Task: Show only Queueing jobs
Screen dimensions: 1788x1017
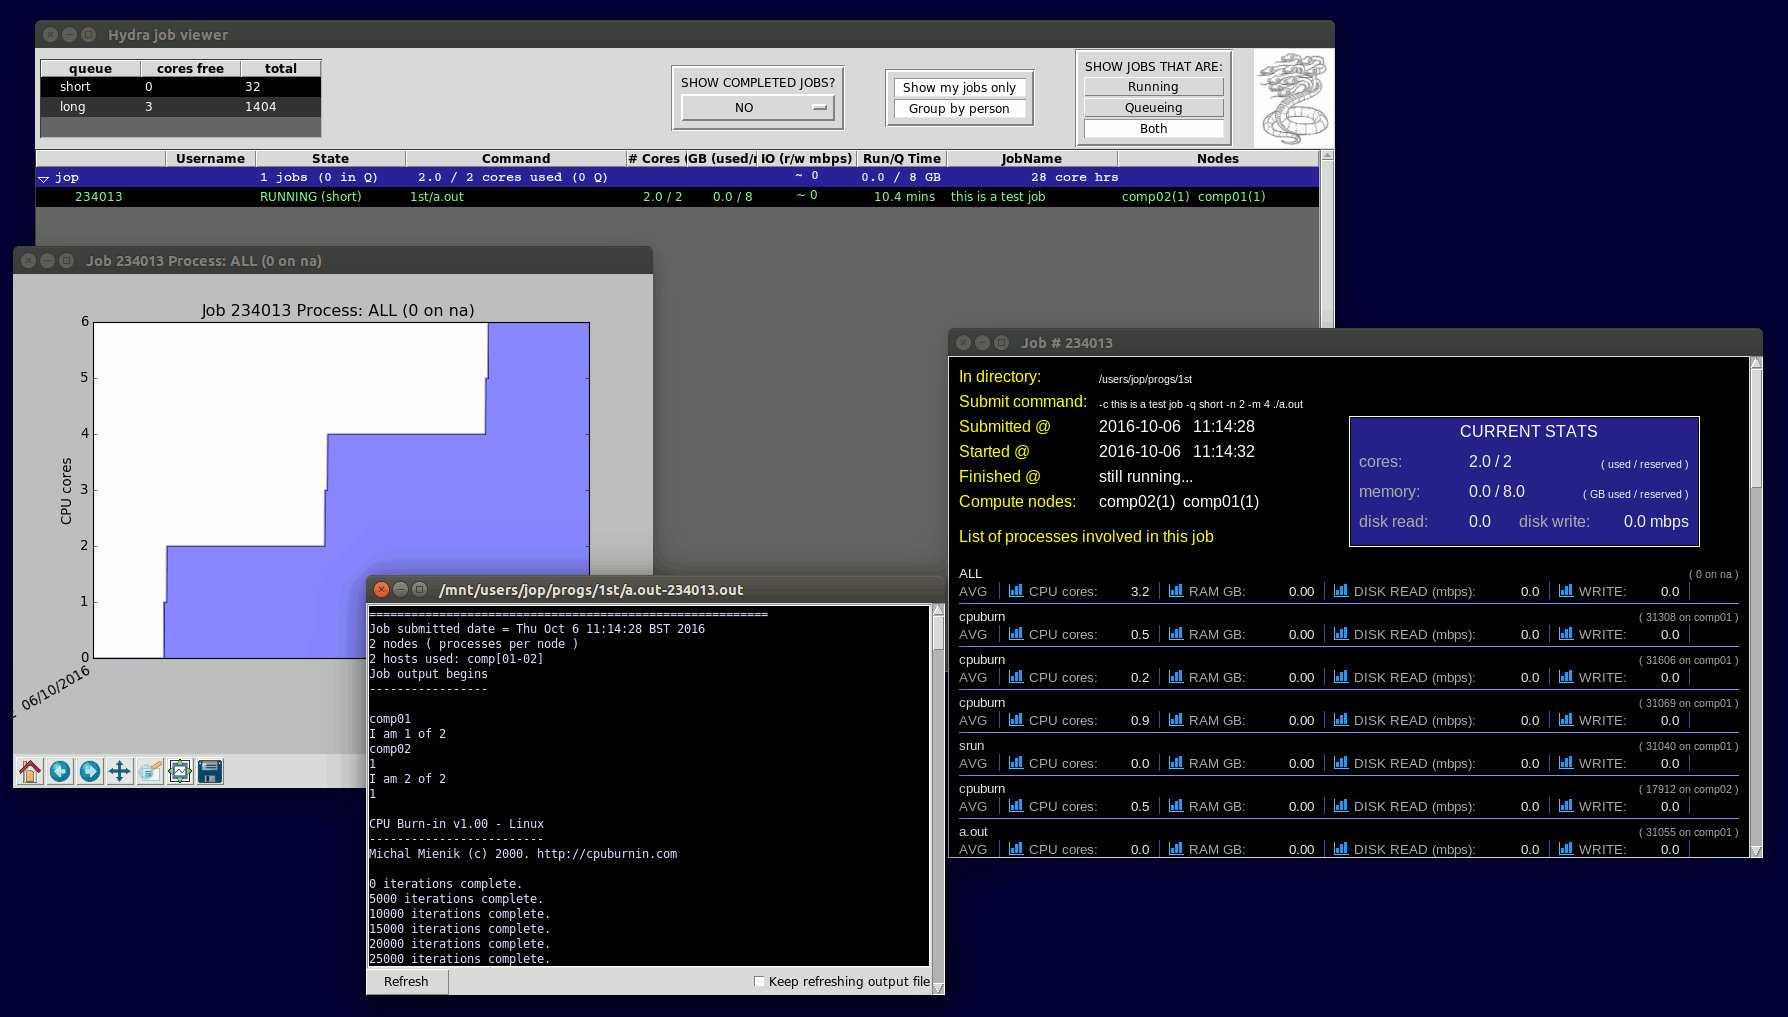Action: 1153,108
